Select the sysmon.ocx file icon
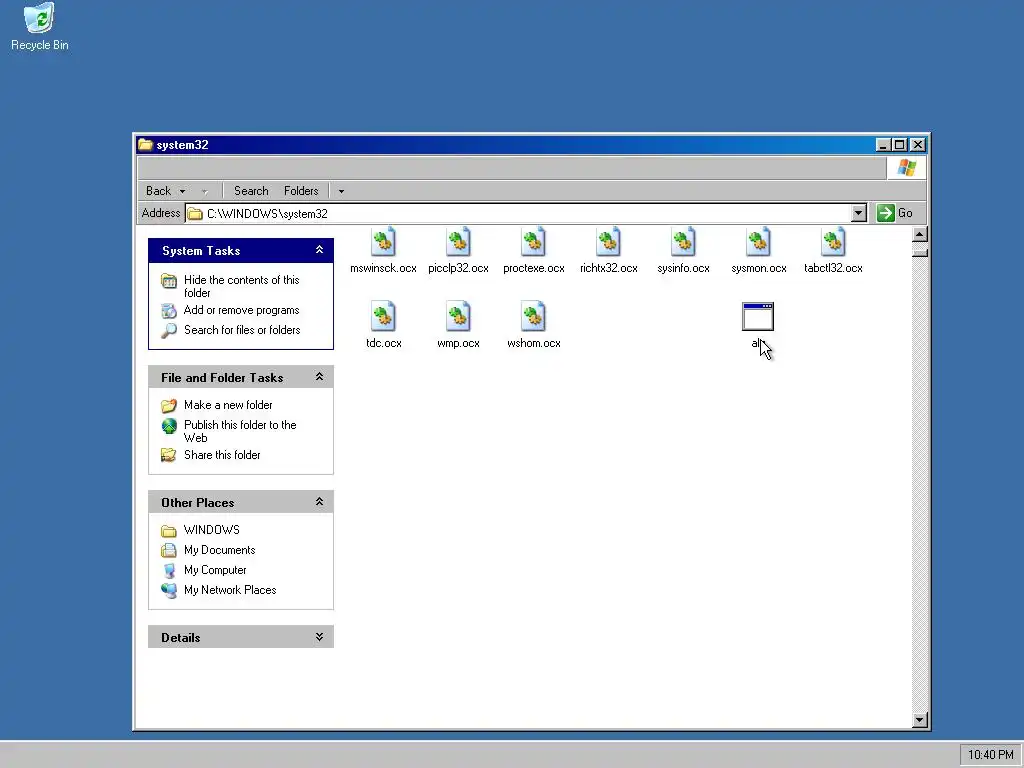Viewport: 1024px width, 768px height. point(758,242)
